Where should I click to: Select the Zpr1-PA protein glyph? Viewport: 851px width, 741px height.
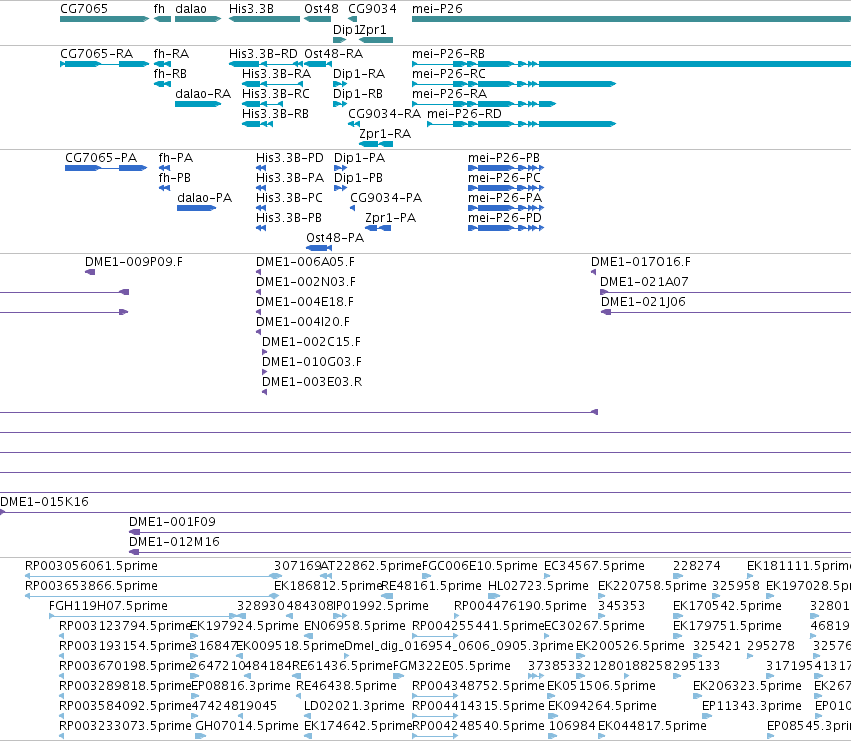point(378,228)
